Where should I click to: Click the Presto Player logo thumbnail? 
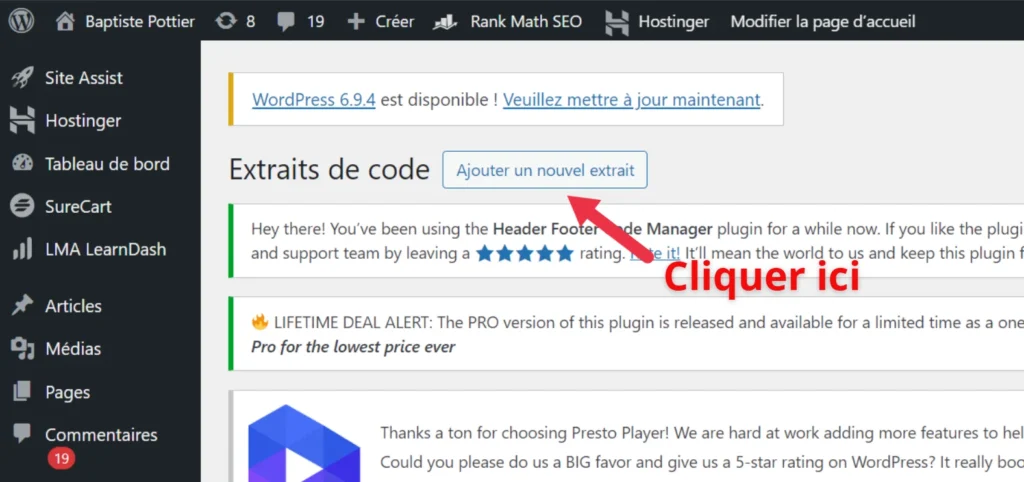pos(304,443)
